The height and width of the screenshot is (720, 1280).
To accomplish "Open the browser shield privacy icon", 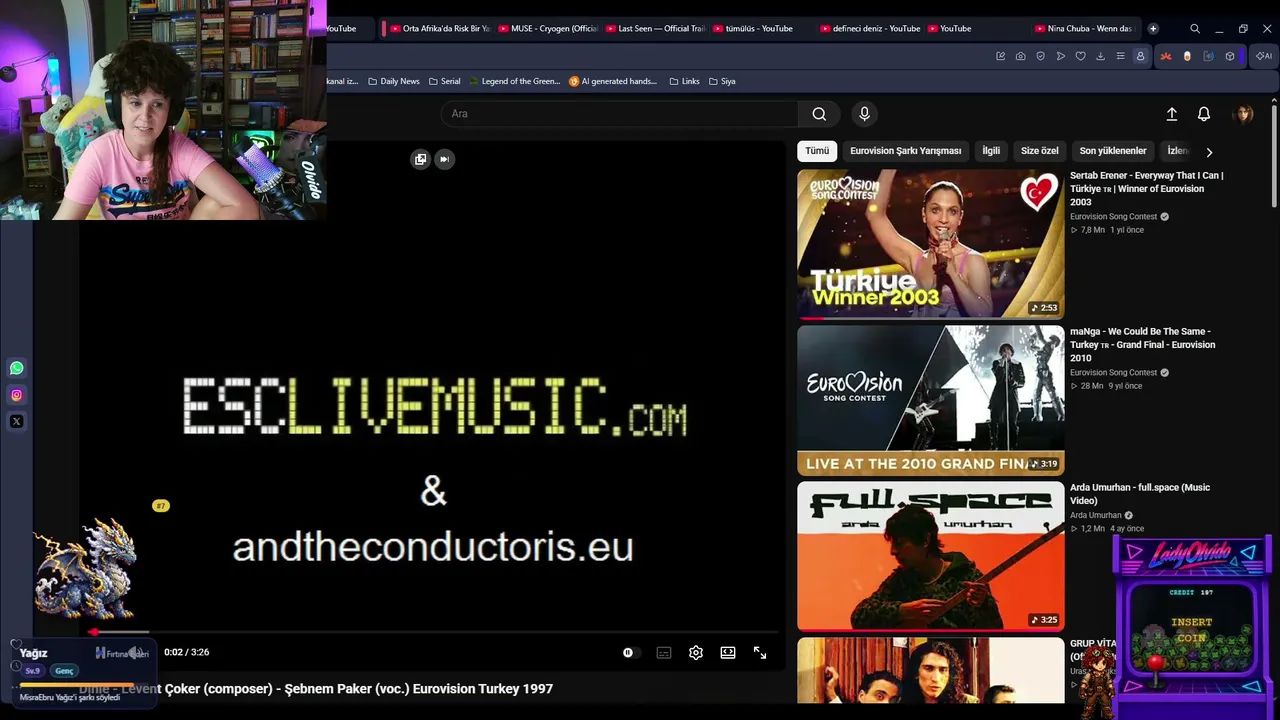I will (1040, 56).
